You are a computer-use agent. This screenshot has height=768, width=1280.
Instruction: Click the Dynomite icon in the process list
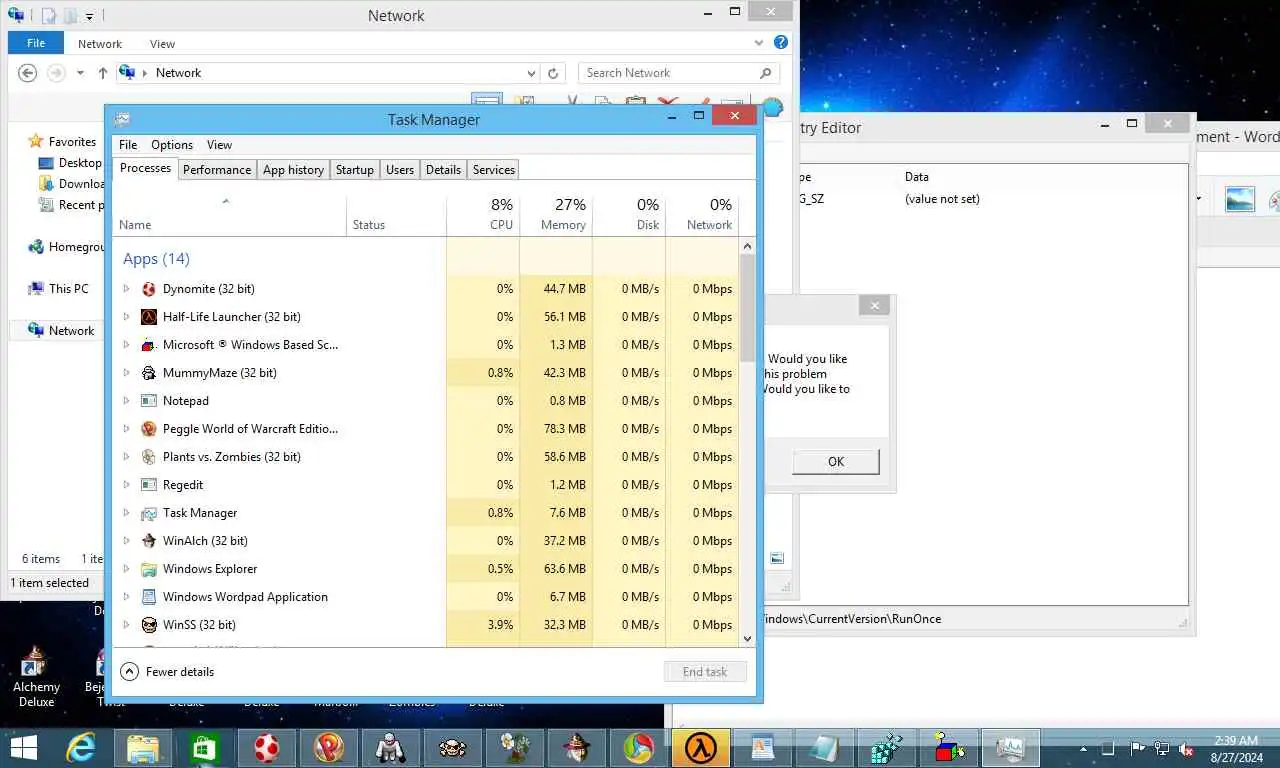pos(148,289)
